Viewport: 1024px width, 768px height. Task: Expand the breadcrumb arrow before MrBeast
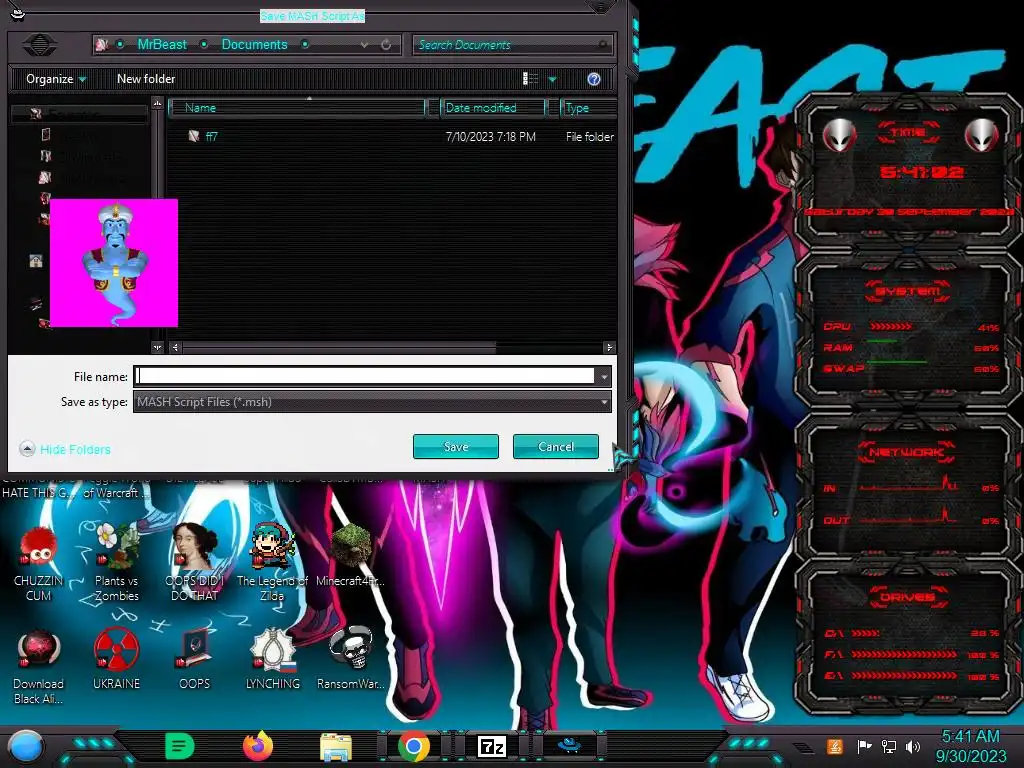[x=120, y=44]
